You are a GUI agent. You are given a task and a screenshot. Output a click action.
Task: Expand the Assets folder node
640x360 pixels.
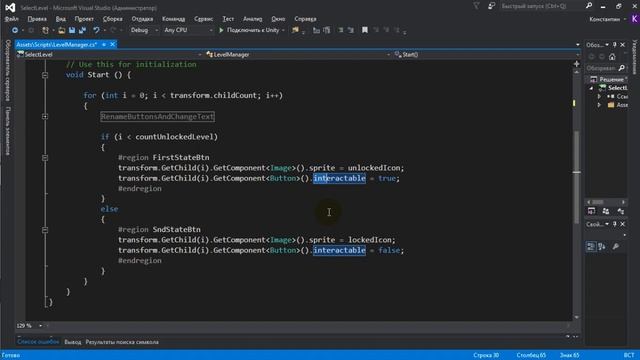click(x=599, y=105)
